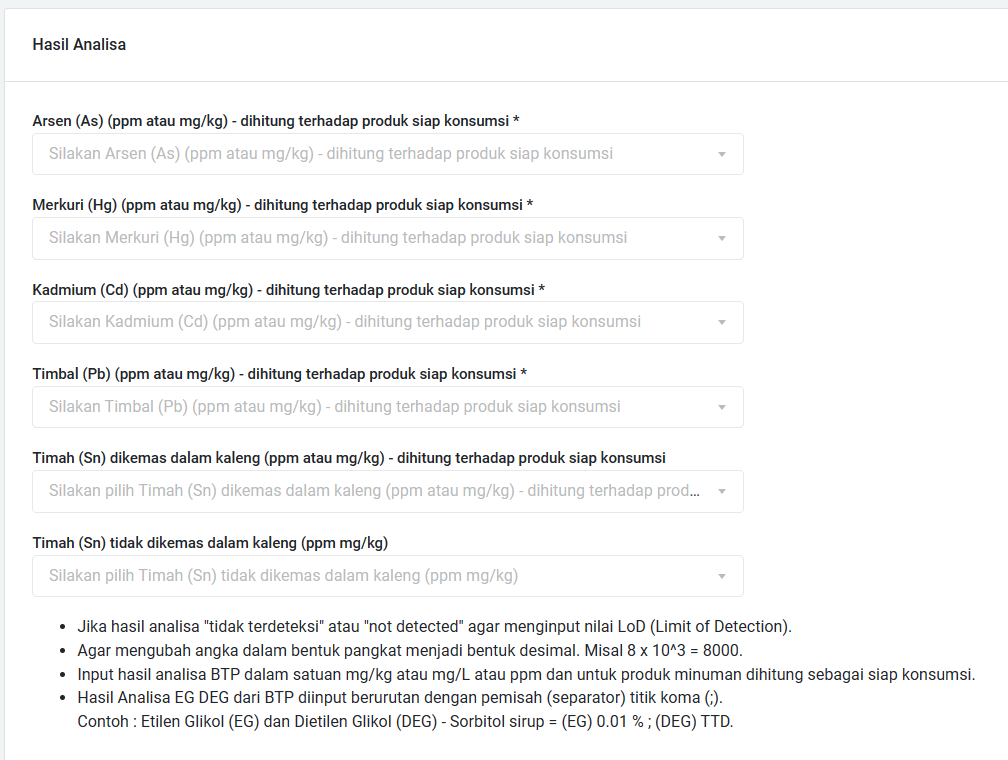Click the arrow icon for Timah tidak dikemas
The image size is (1008, 760).
point(722,577)
